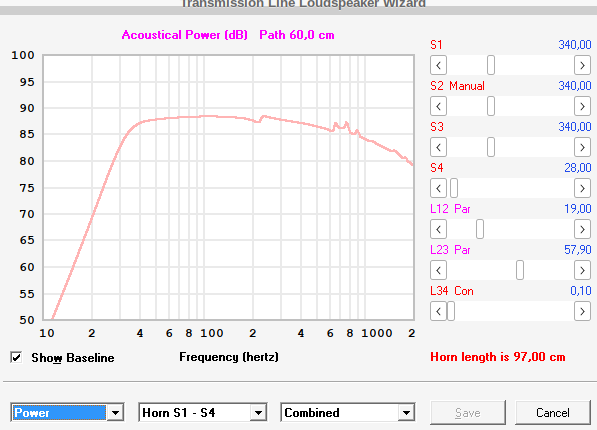Click the S4 value 28,00

coord(578,168)
